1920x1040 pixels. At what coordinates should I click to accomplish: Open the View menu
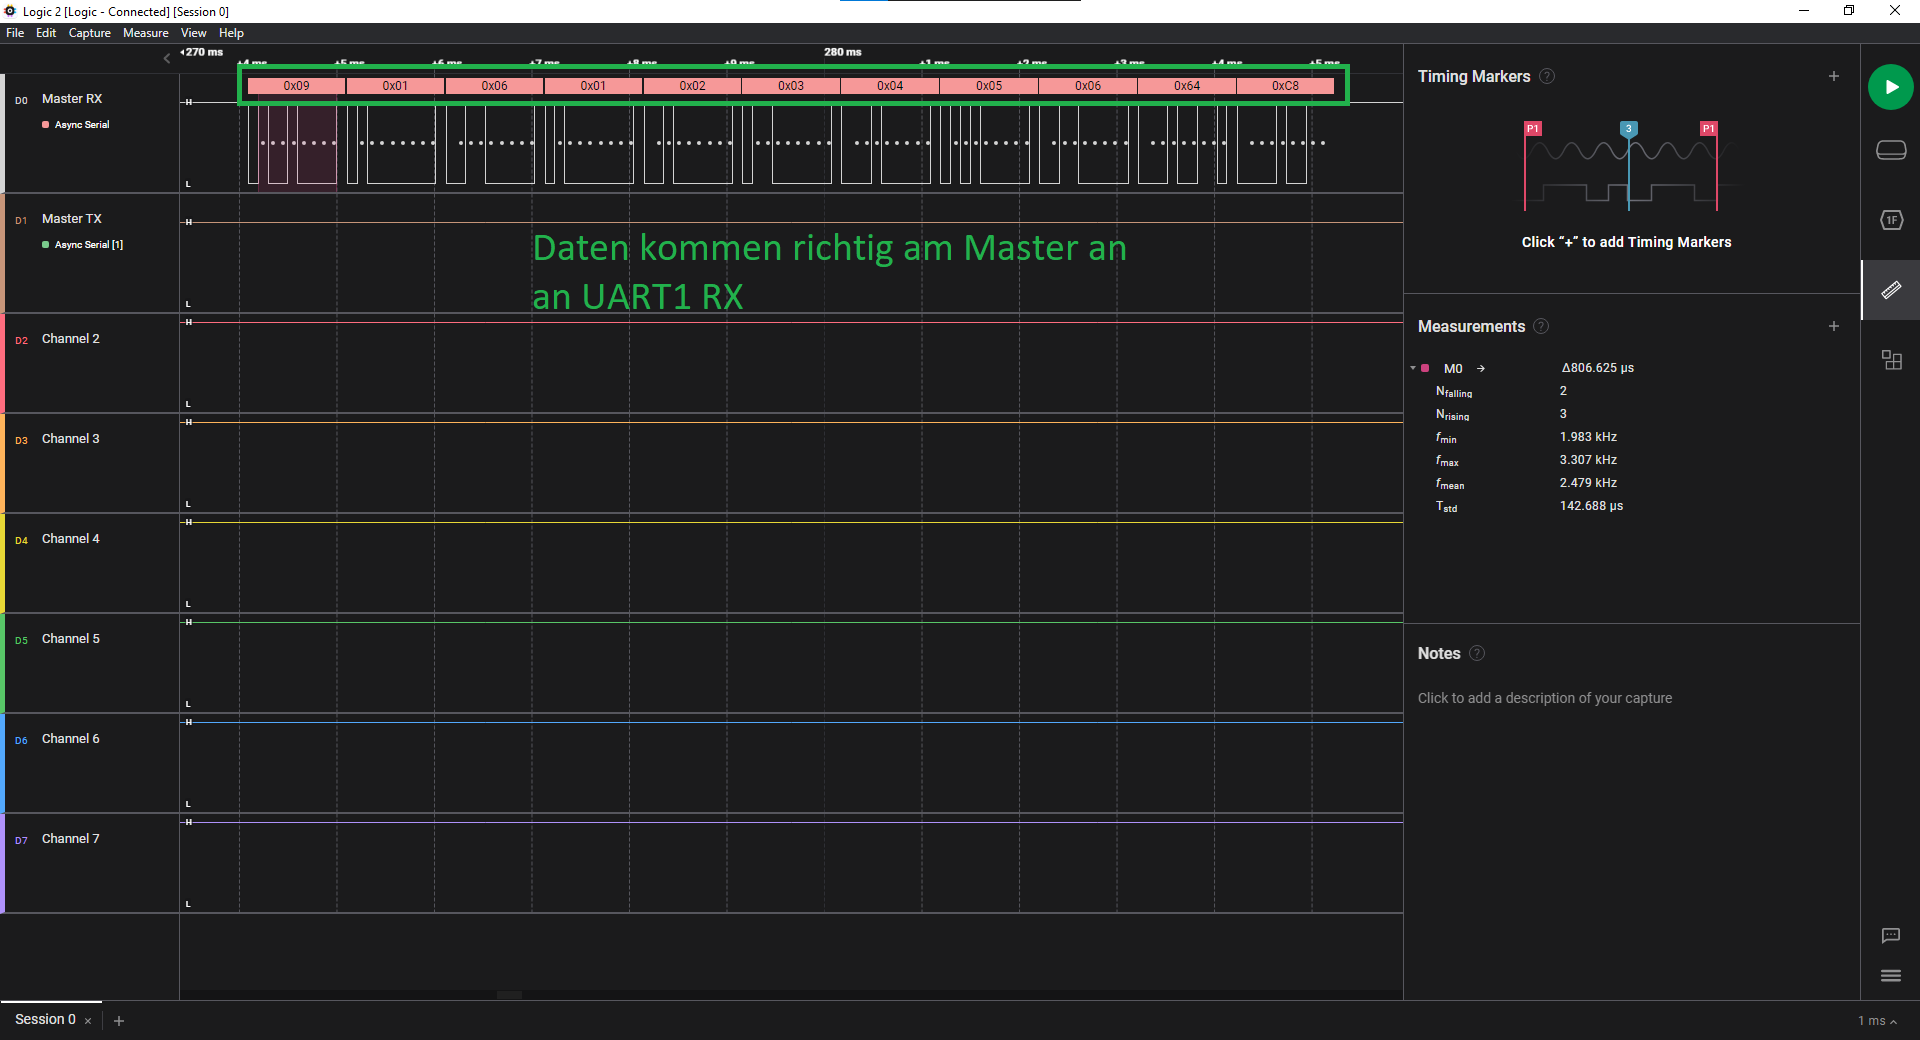(x=193, y=33)
